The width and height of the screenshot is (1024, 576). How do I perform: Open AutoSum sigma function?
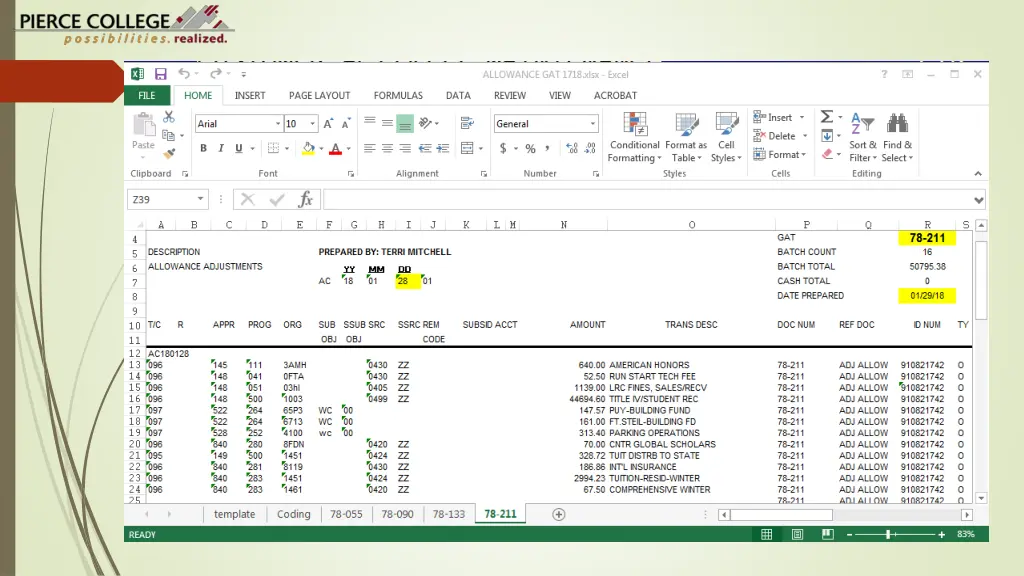827,117
